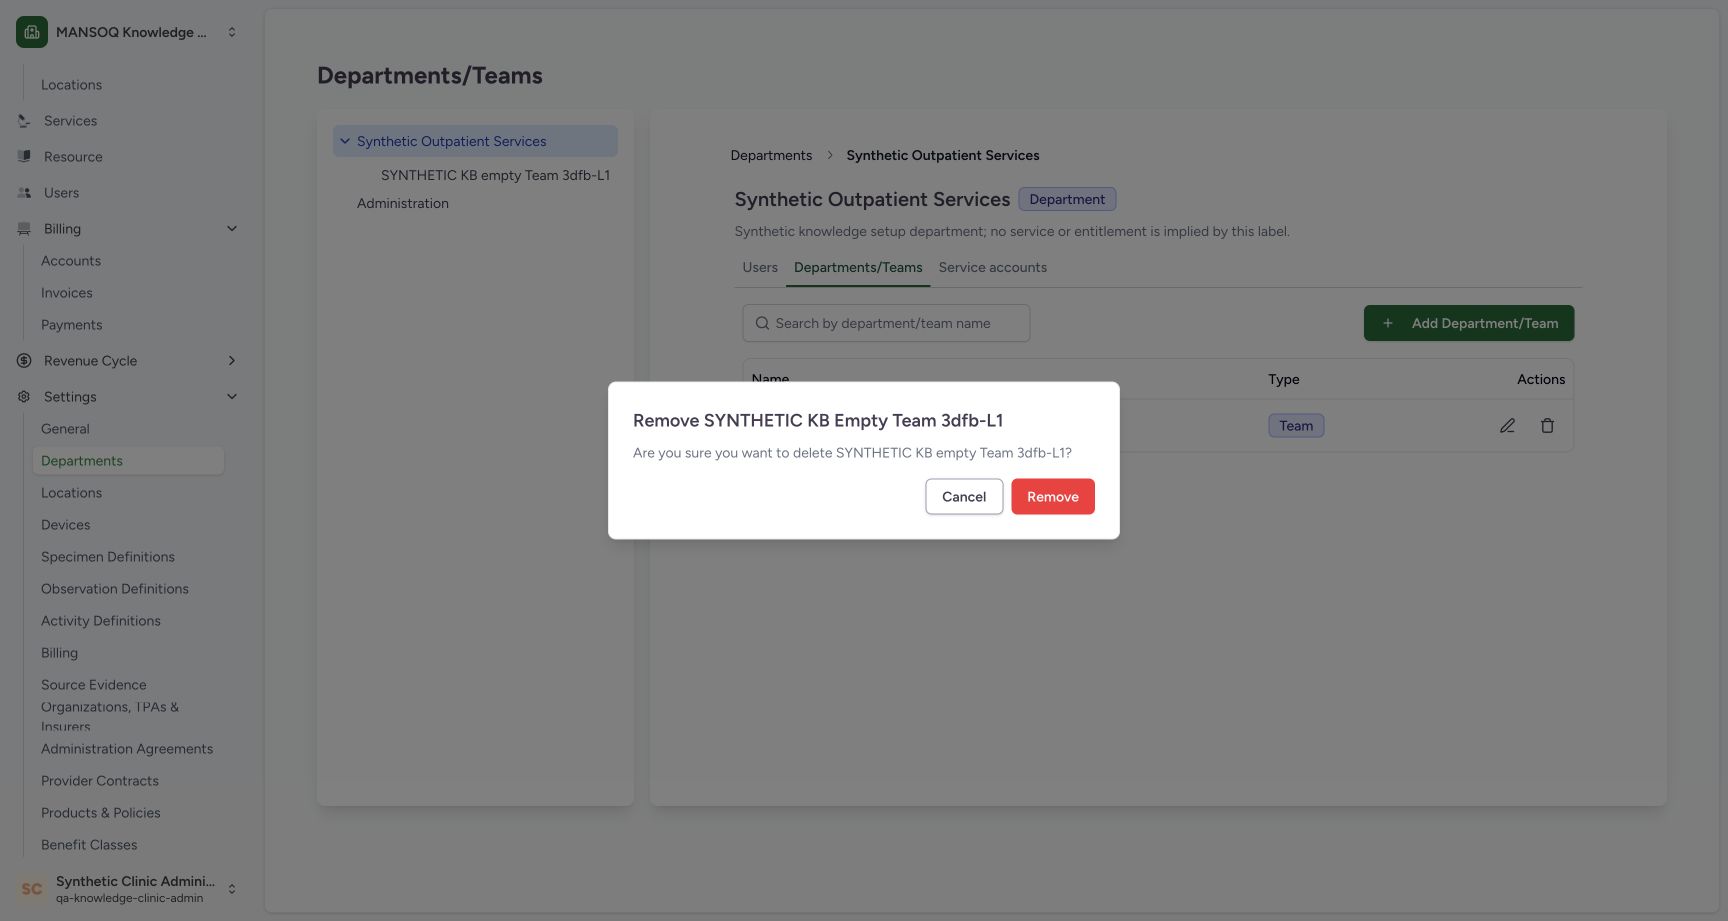Open Observation Definitions settings
The height and width of the screenshot is (921, 1728).
pos(115,589)
